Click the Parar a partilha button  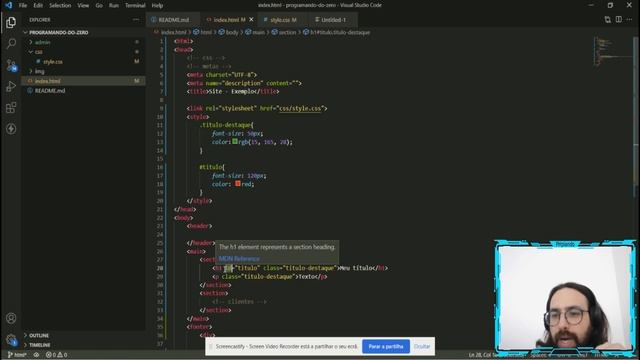(386, 347)
